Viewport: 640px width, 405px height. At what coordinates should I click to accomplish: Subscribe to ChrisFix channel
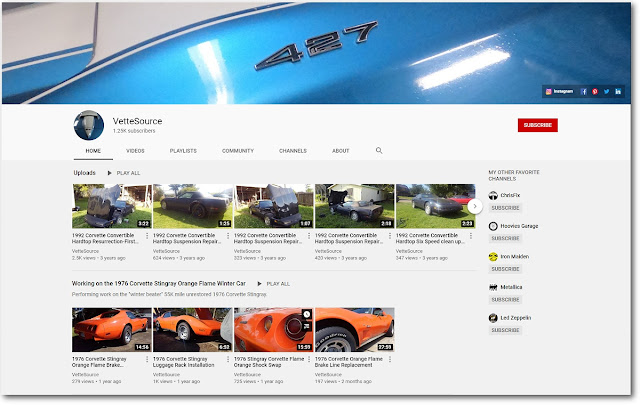(505, 208)
